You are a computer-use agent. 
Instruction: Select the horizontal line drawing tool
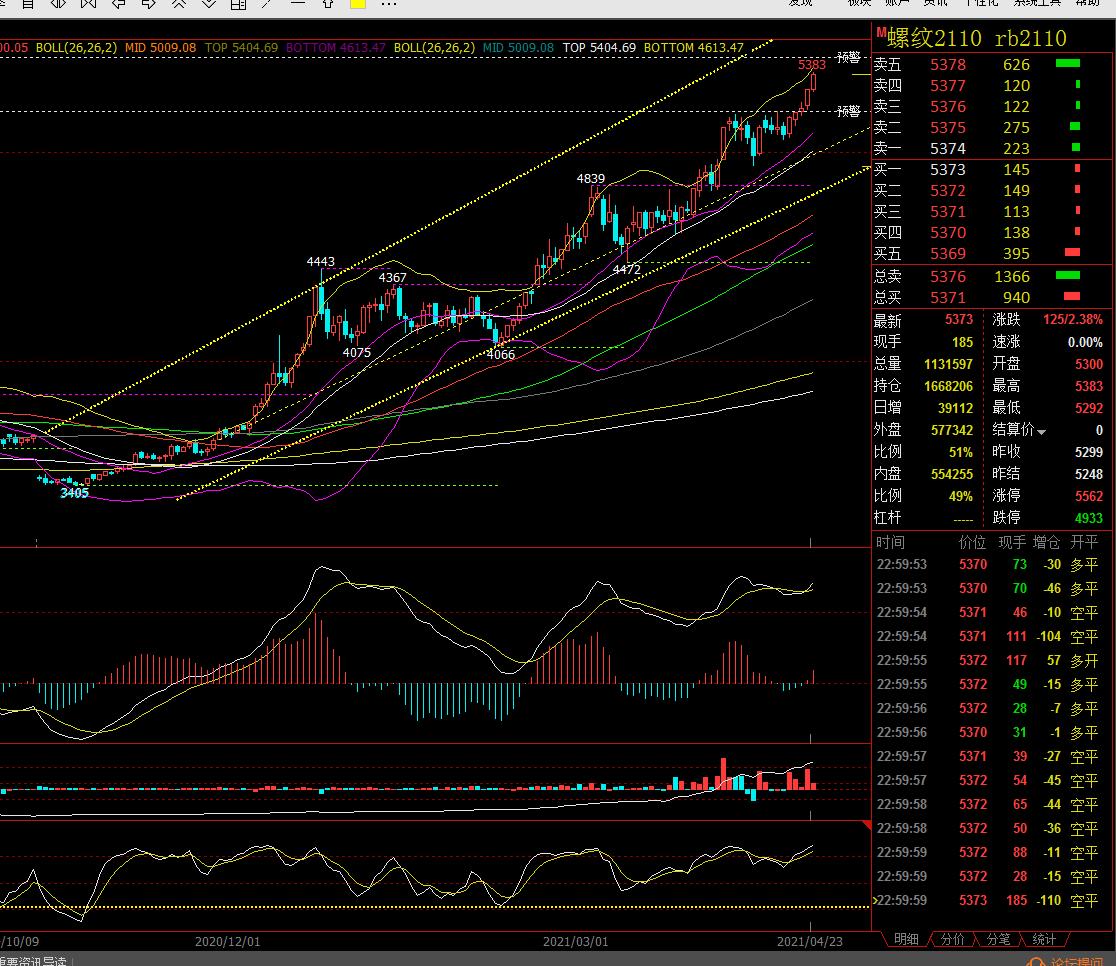(x=298, y=4)
